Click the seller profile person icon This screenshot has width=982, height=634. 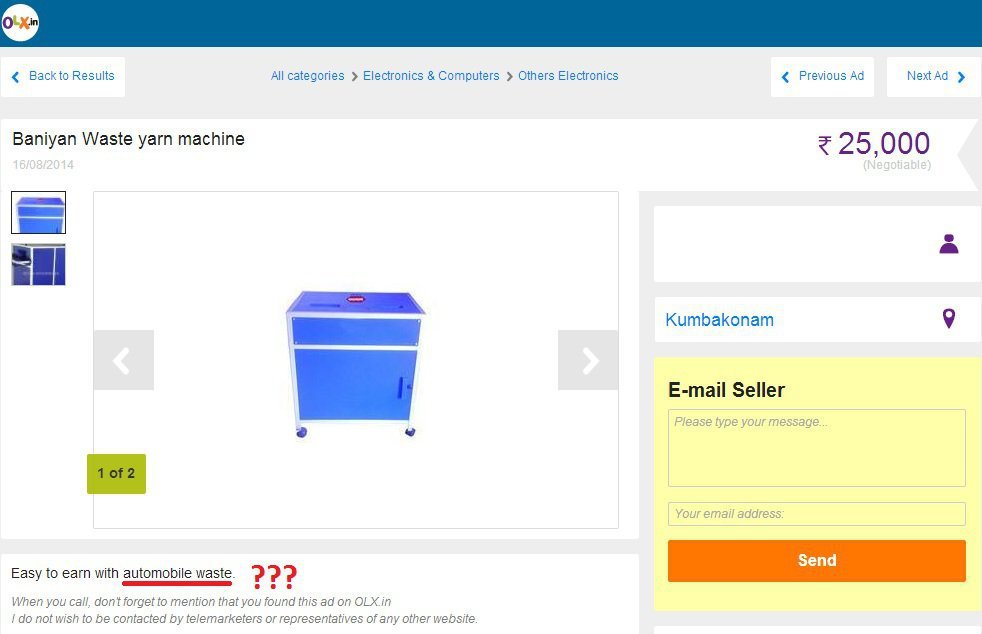949,244
